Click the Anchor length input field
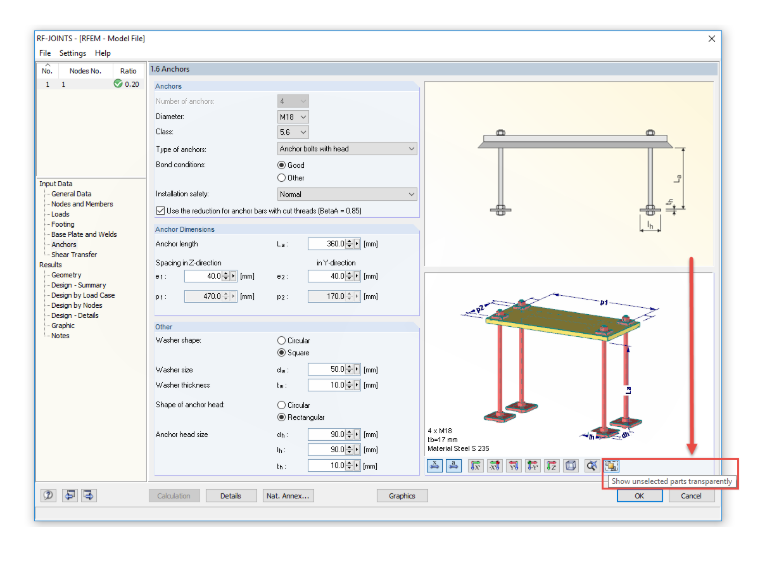The image size is (760, 570). (x=327, y=244)
